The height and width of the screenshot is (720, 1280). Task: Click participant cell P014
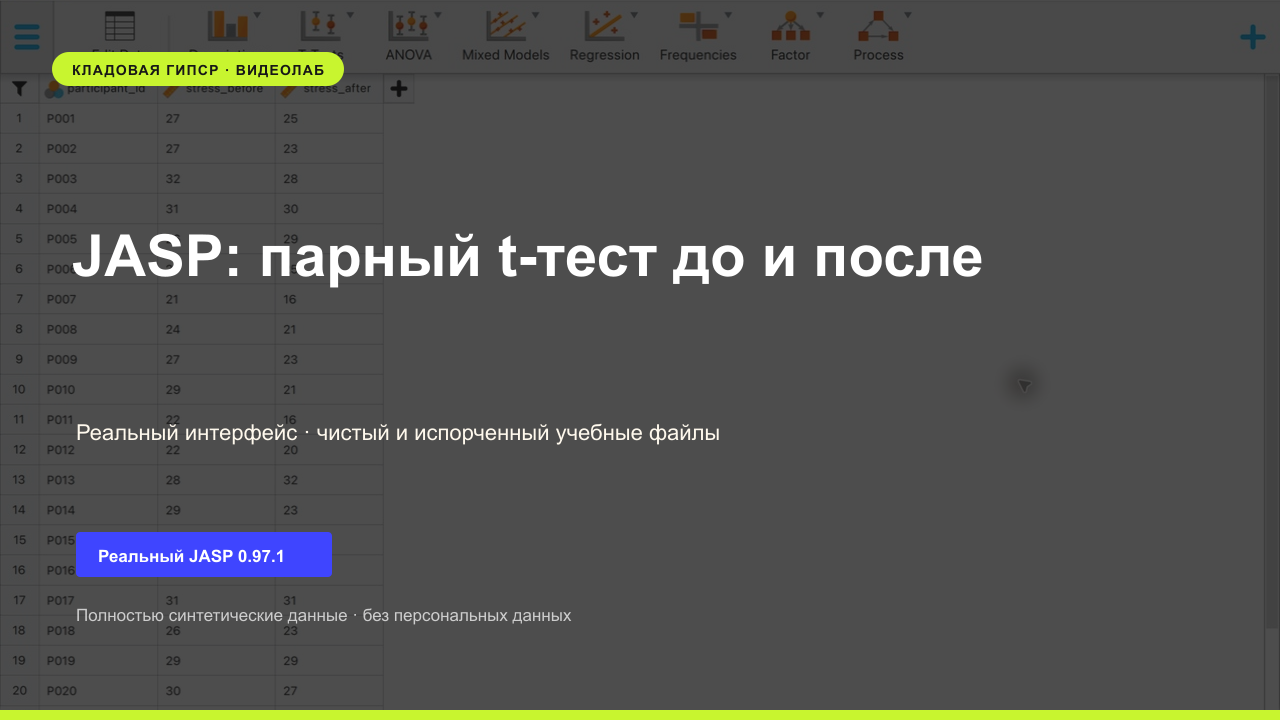[98, 509]
